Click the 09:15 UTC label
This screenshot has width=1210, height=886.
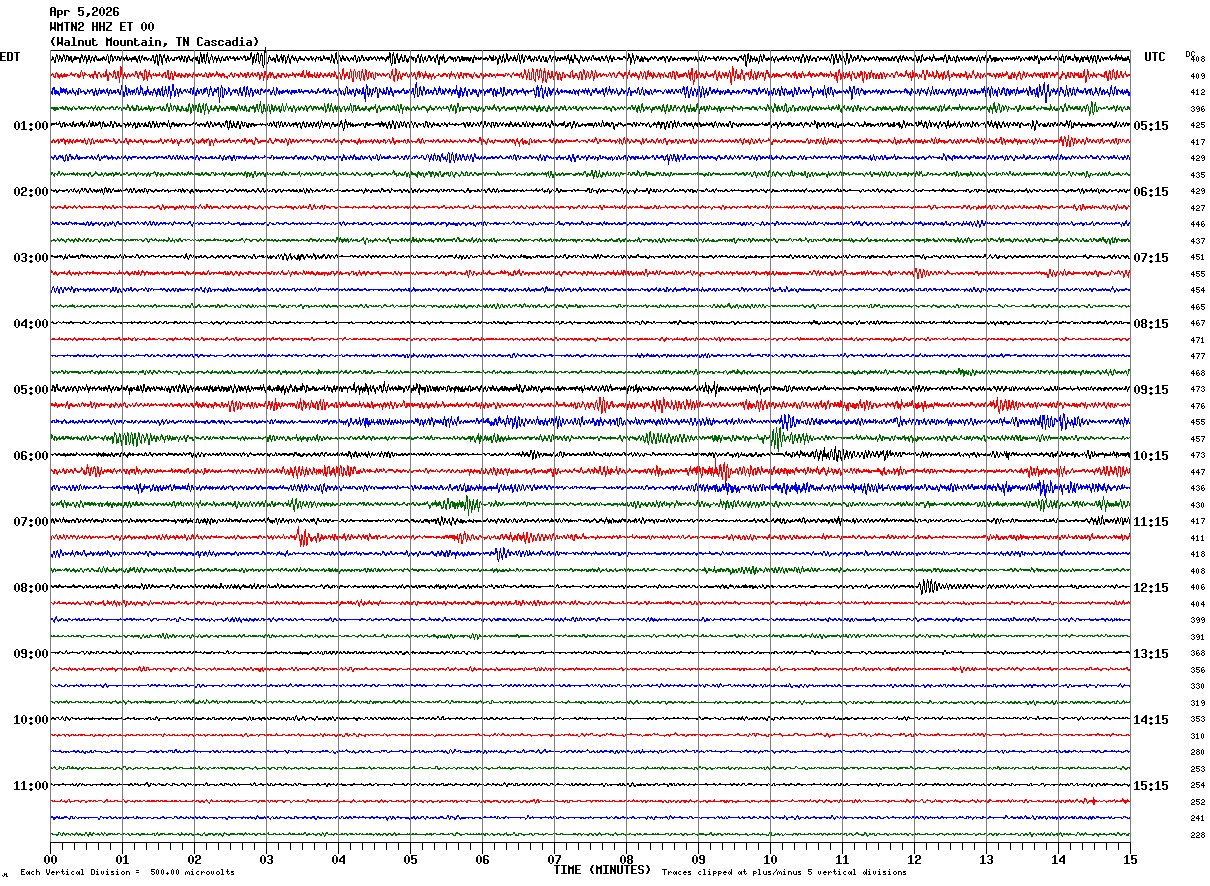[x=1150, y=390]
